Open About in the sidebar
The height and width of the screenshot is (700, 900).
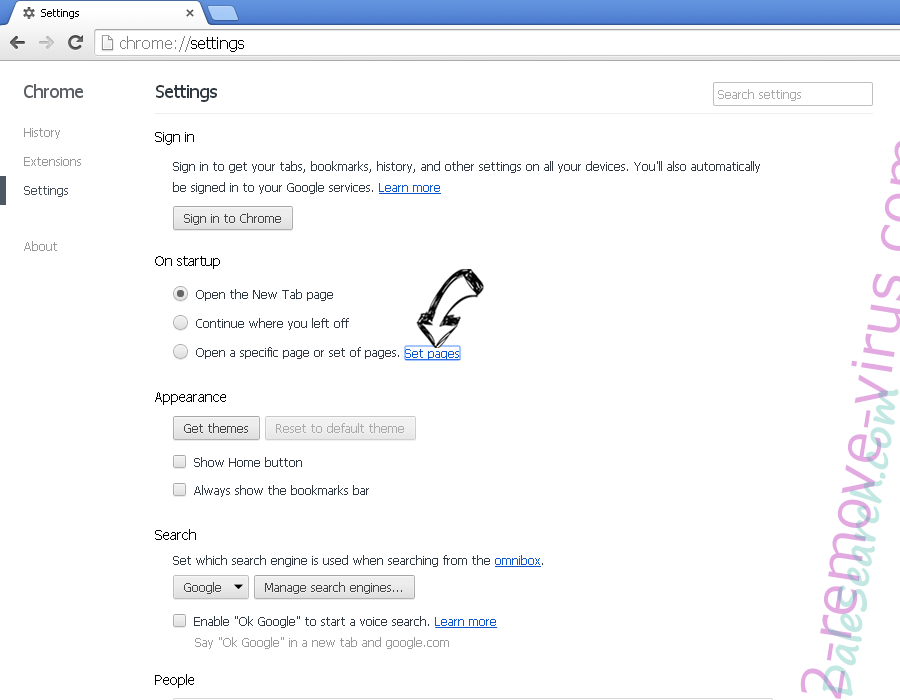(x=40, y=247)
